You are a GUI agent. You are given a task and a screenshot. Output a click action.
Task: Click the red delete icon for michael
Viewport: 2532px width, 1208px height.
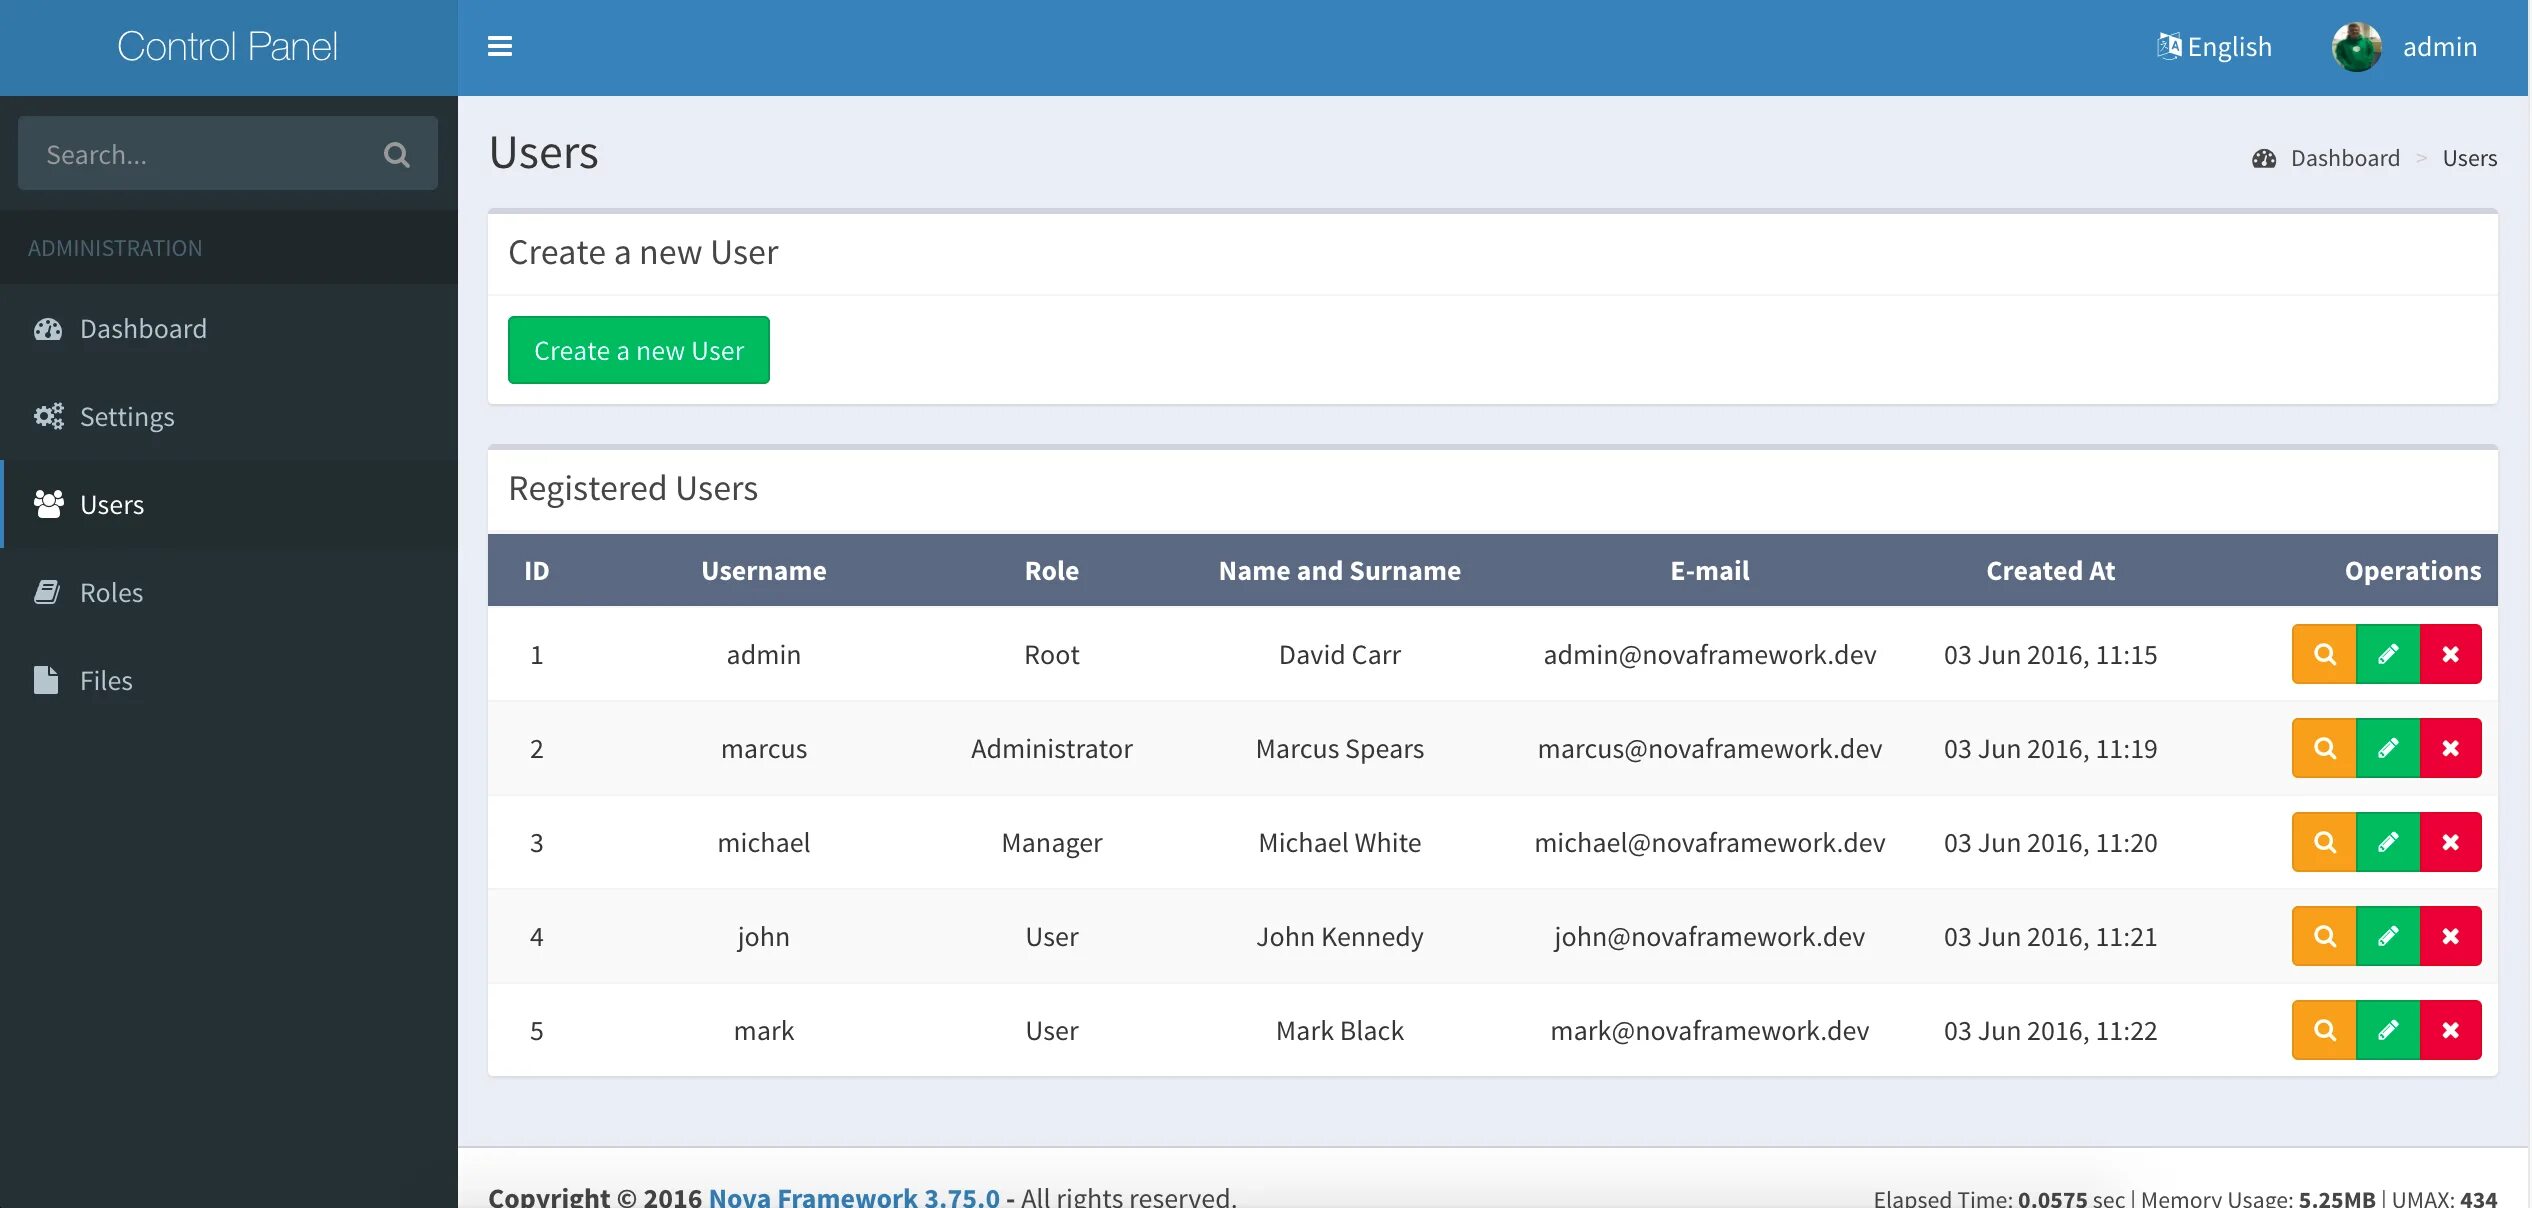pyautogui.click(x=2450, y=841)
